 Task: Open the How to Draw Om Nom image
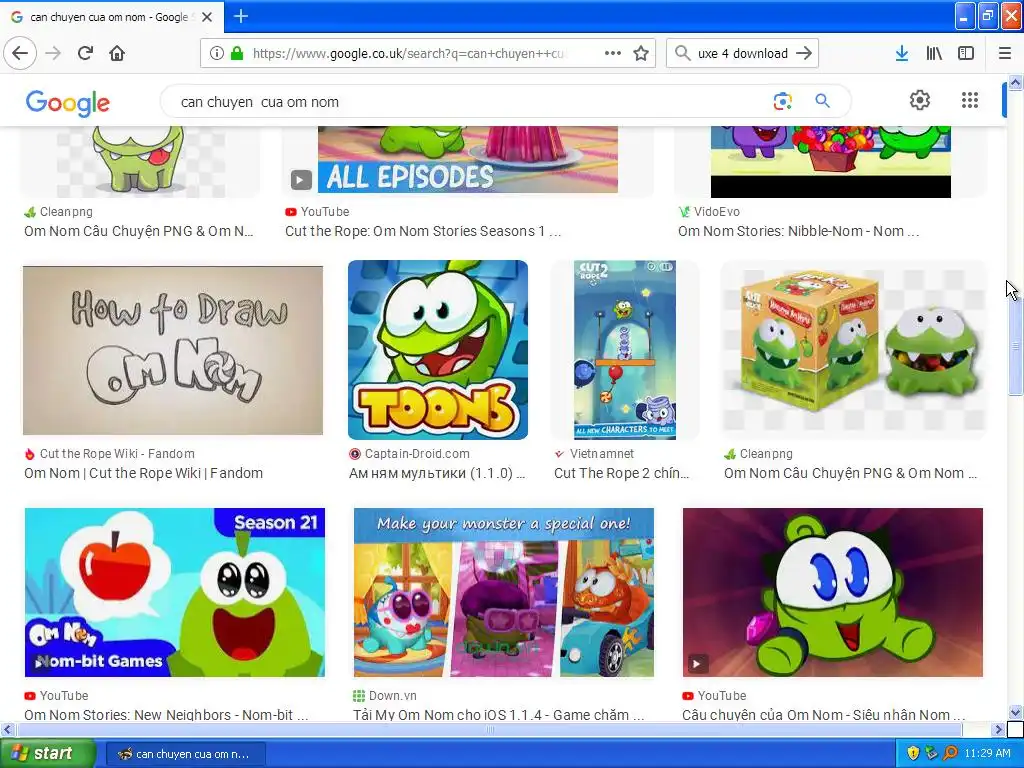[172, 350]
